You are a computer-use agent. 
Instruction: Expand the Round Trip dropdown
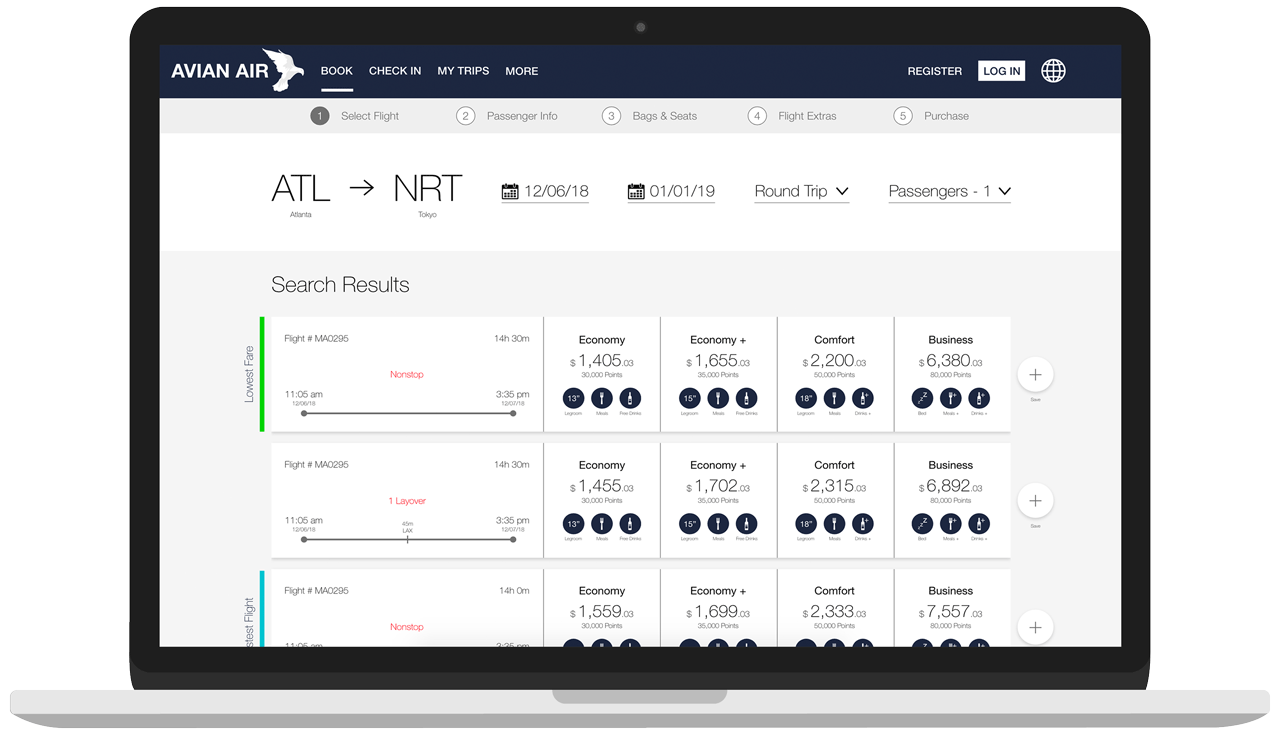click(x=802, y=191)
